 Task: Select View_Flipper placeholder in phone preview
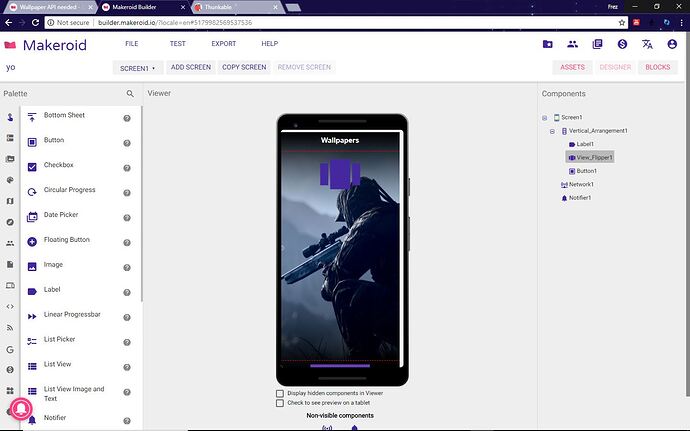click(x=340, y=173)
